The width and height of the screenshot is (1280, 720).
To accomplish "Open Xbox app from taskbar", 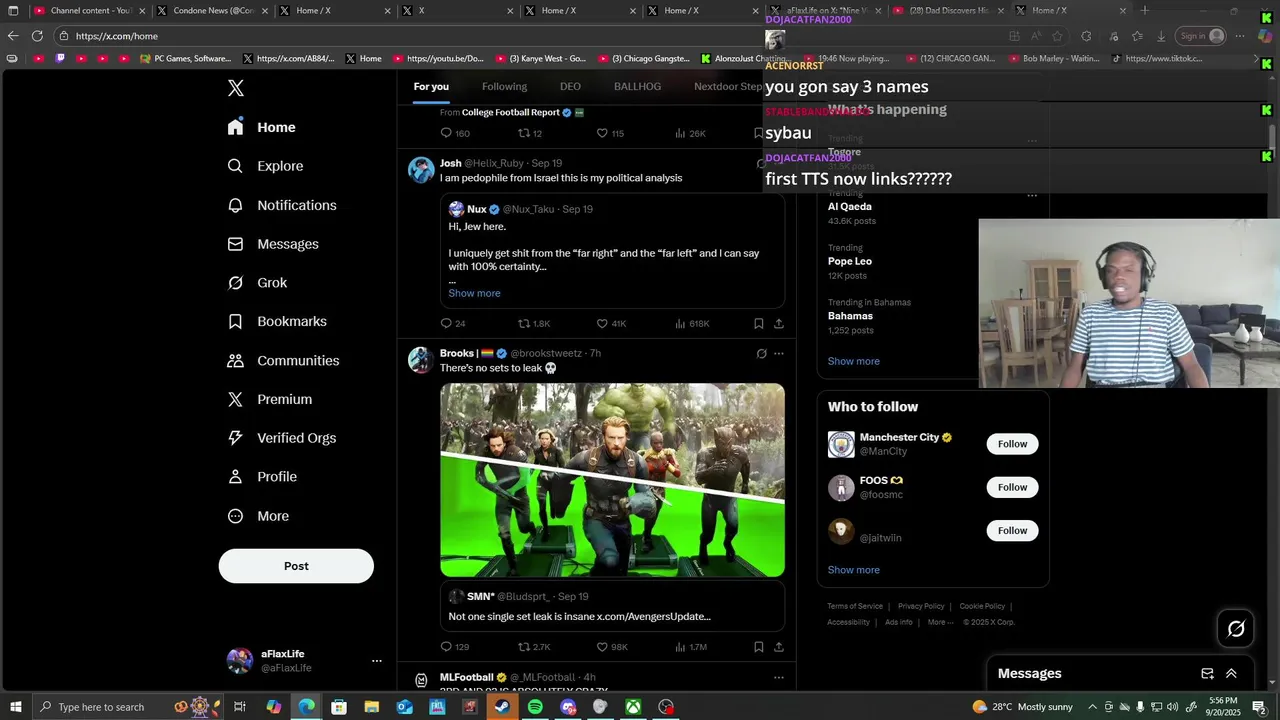I will click(634, 707).
